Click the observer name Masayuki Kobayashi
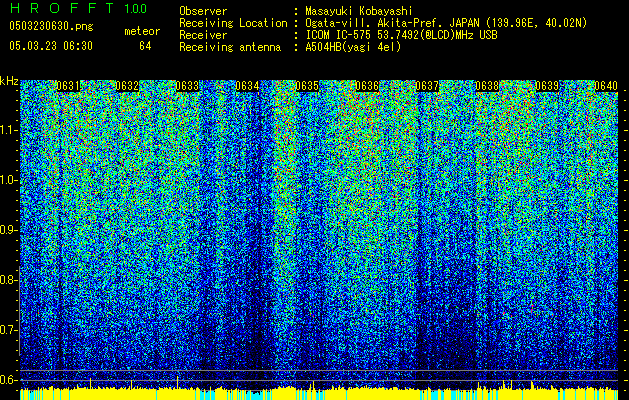Screen dimensions: 629x400 tap(359, 11)
